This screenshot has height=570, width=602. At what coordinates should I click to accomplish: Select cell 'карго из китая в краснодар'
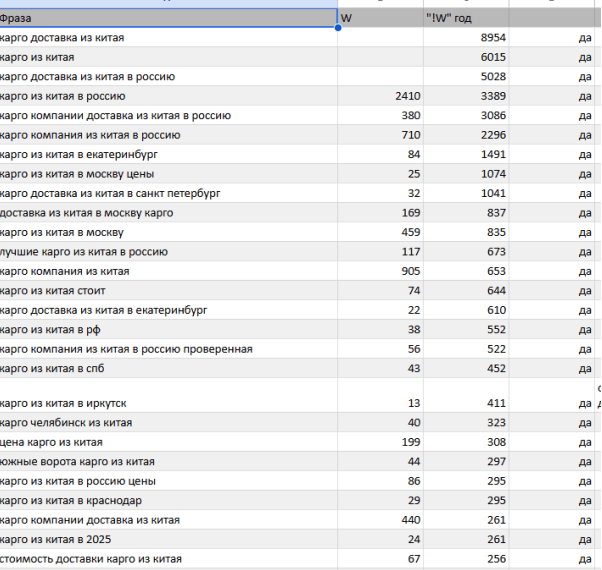pyautogui.click(x=169, y=501)
